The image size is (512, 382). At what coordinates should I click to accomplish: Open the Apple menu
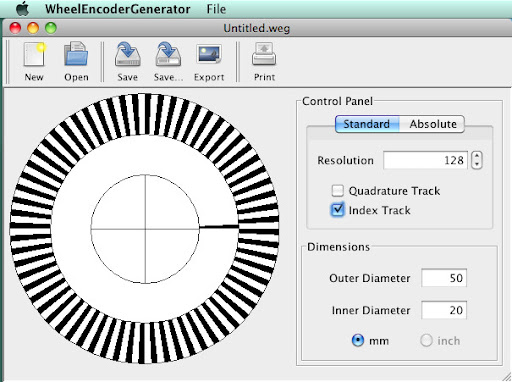[23, 9]
